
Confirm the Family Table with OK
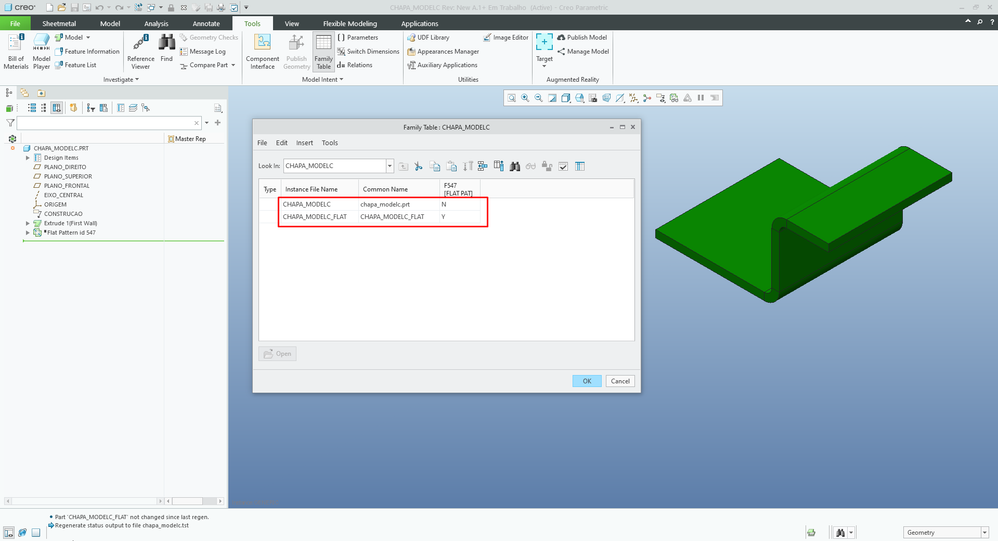click(x=587, y=381)
